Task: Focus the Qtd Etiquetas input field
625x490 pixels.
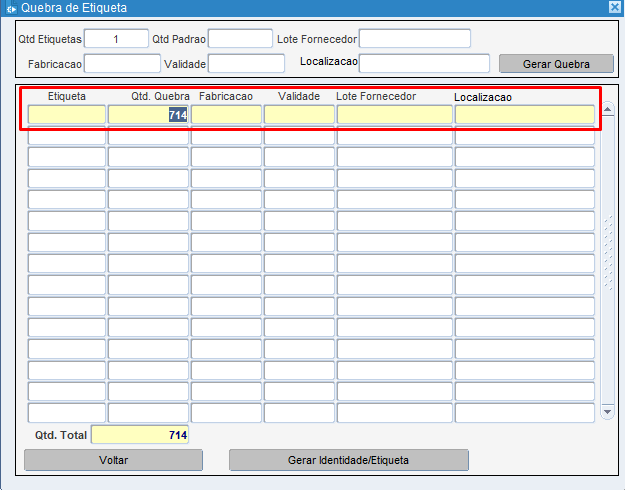Action: pos(116,39)
